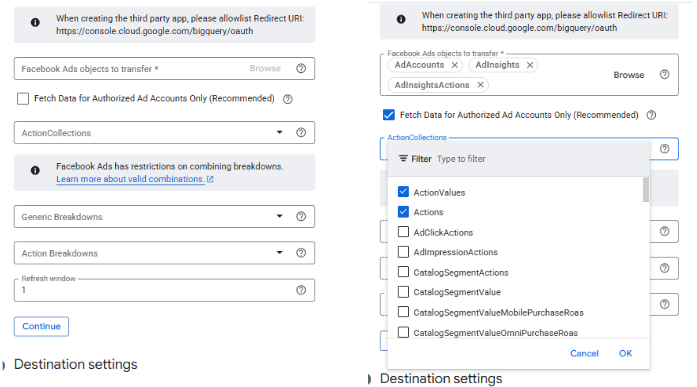This screenshot has height=387, width=697.
Task: Click the Type to filter field
Action: [461, 159]
